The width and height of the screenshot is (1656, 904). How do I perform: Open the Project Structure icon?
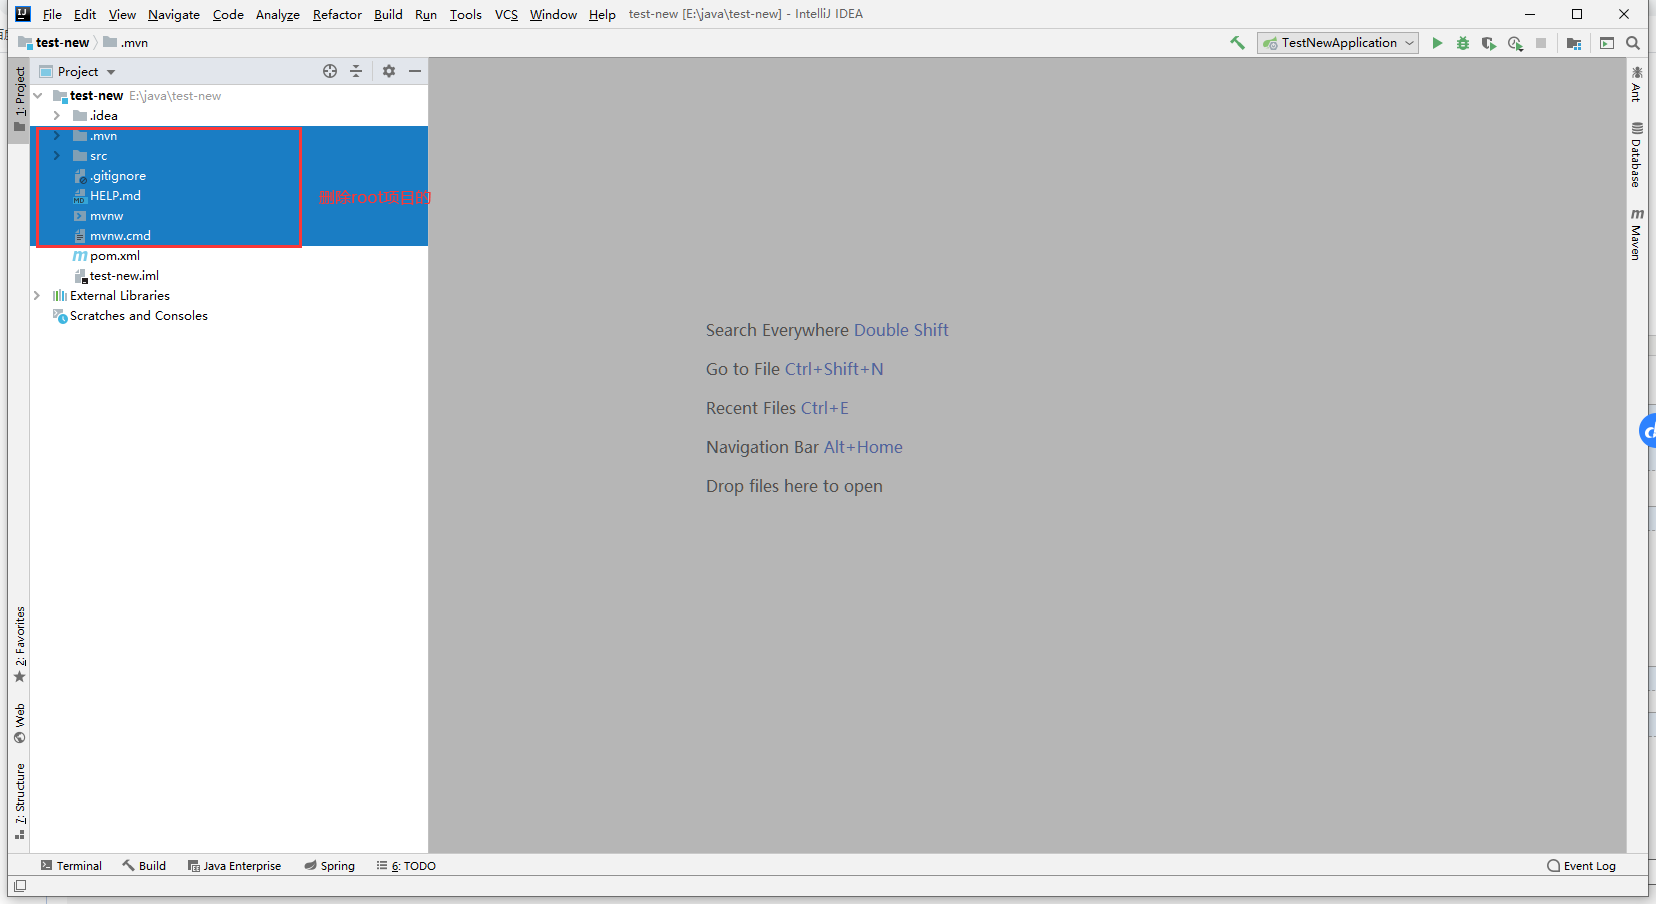[x=1574, y=43]
